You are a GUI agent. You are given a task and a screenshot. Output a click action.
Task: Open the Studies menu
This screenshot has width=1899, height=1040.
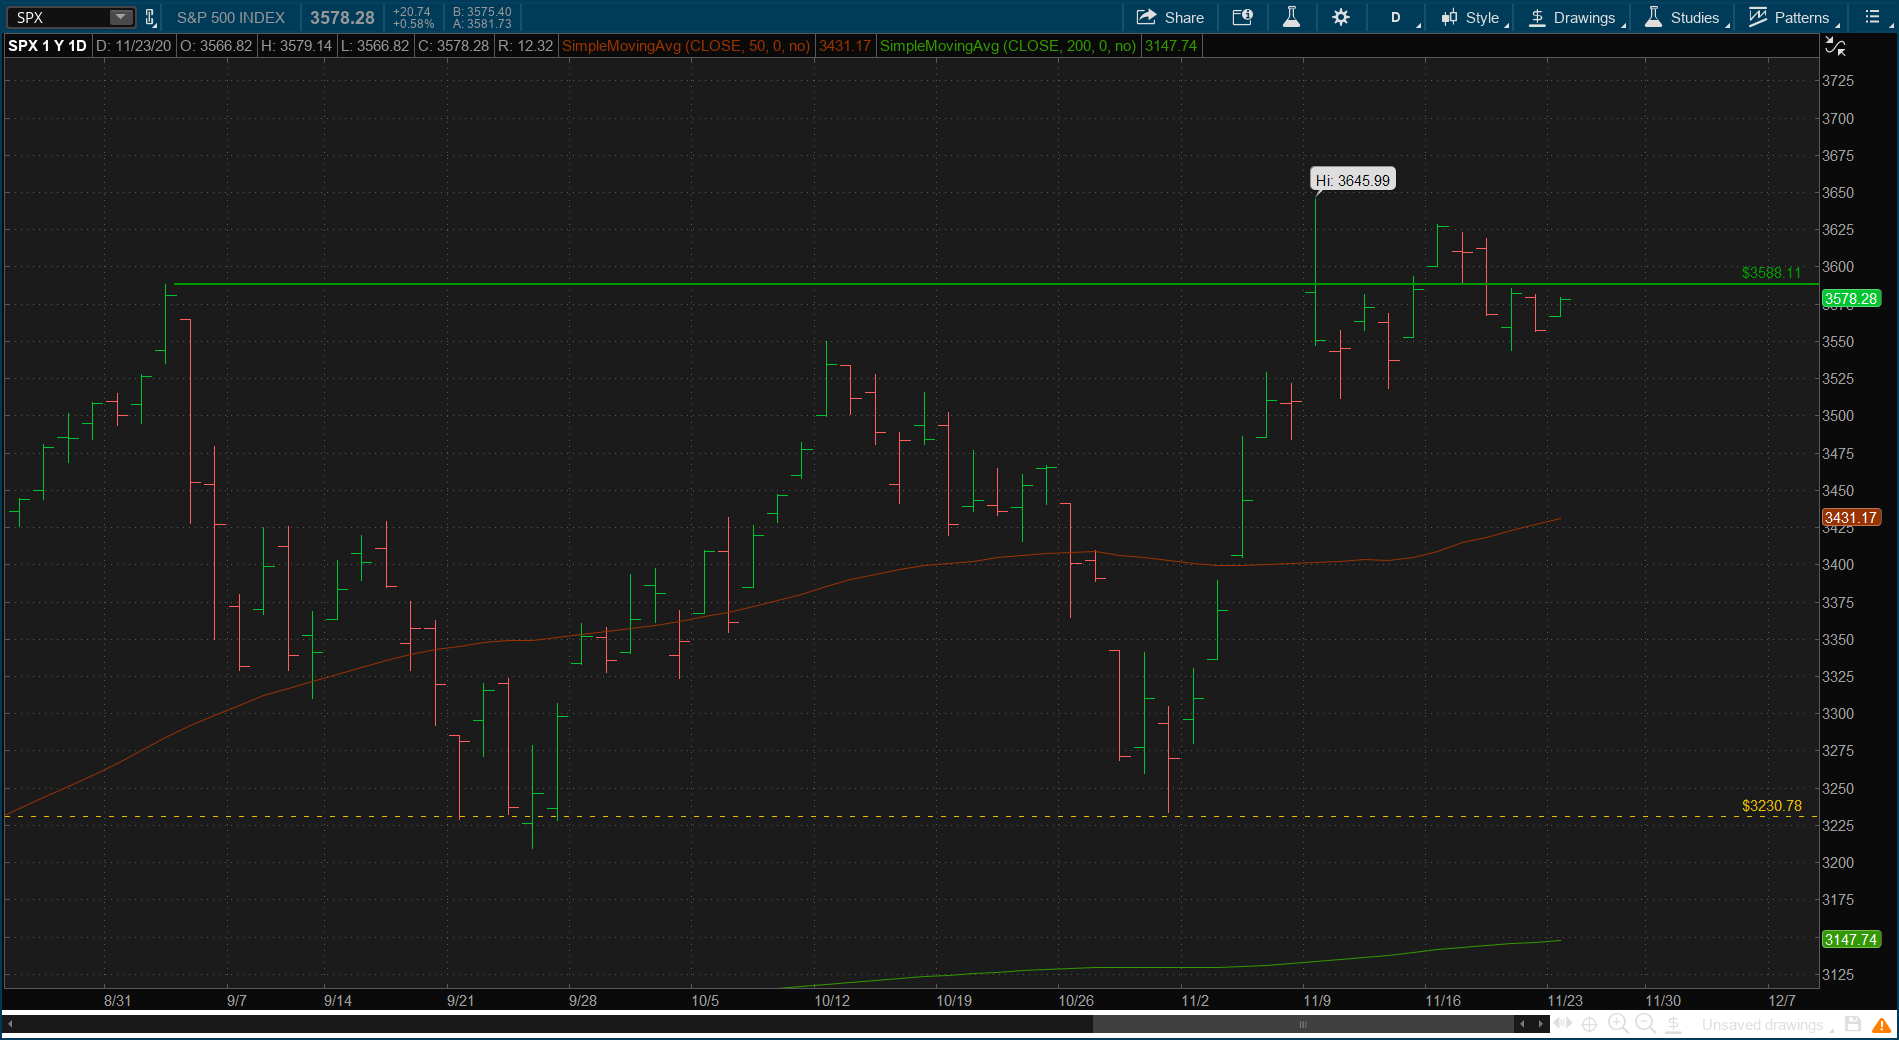pos(1685,17)
